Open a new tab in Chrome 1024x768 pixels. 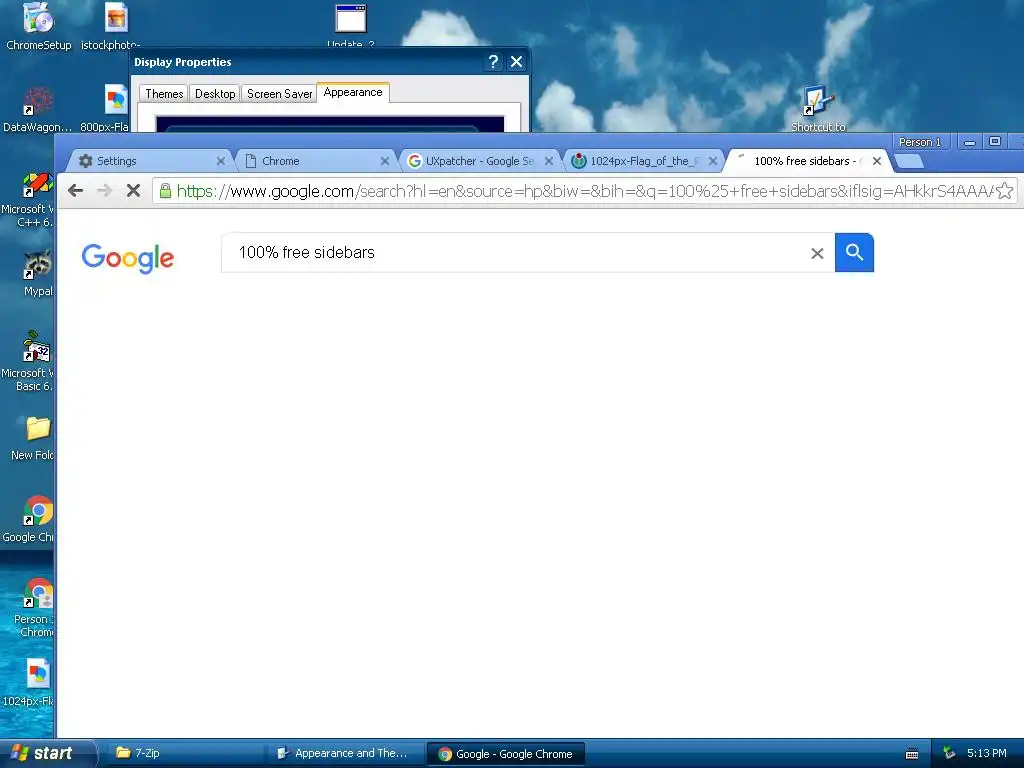point(909,161)
